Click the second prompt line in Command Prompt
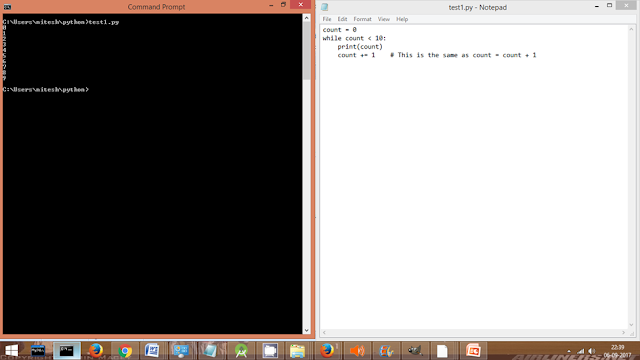This screenshot has width=640, height=360. point(46,89)
